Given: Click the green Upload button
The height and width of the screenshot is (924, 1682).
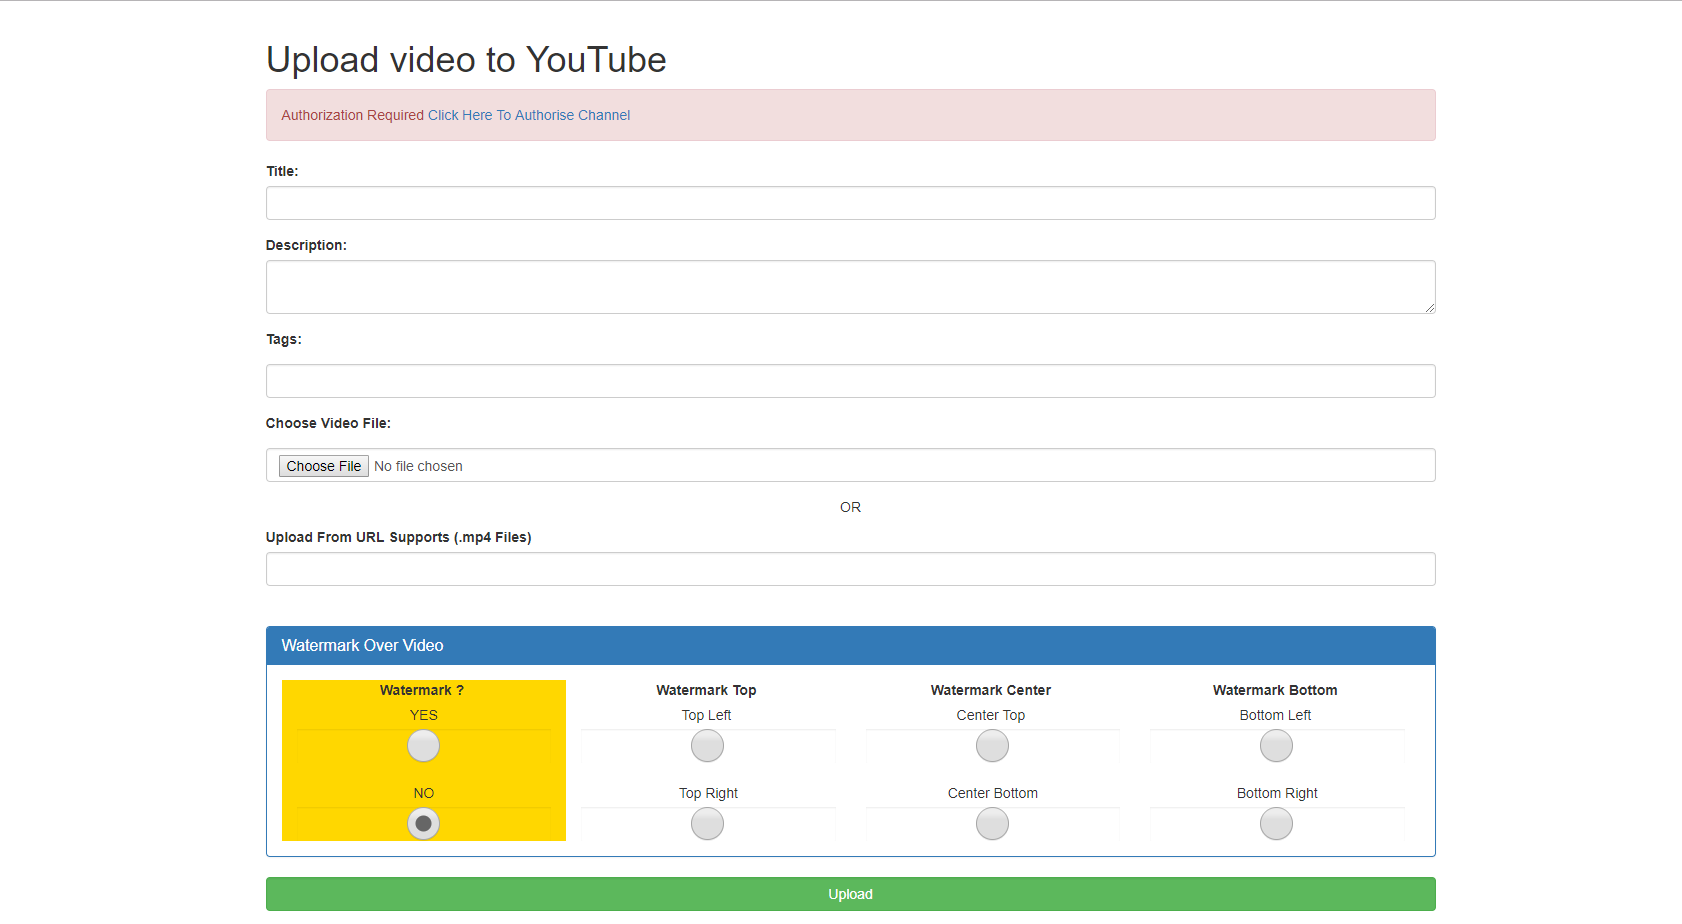Looking at the screenshot, I should (850, 894).
